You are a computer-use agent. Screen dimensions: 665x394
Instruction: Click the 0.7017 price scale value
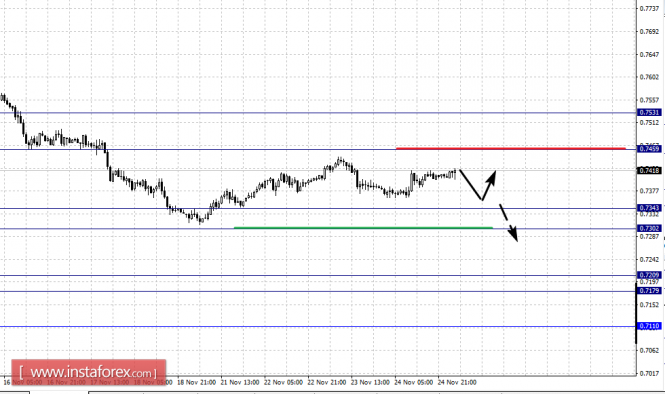[x=649, y=373]
